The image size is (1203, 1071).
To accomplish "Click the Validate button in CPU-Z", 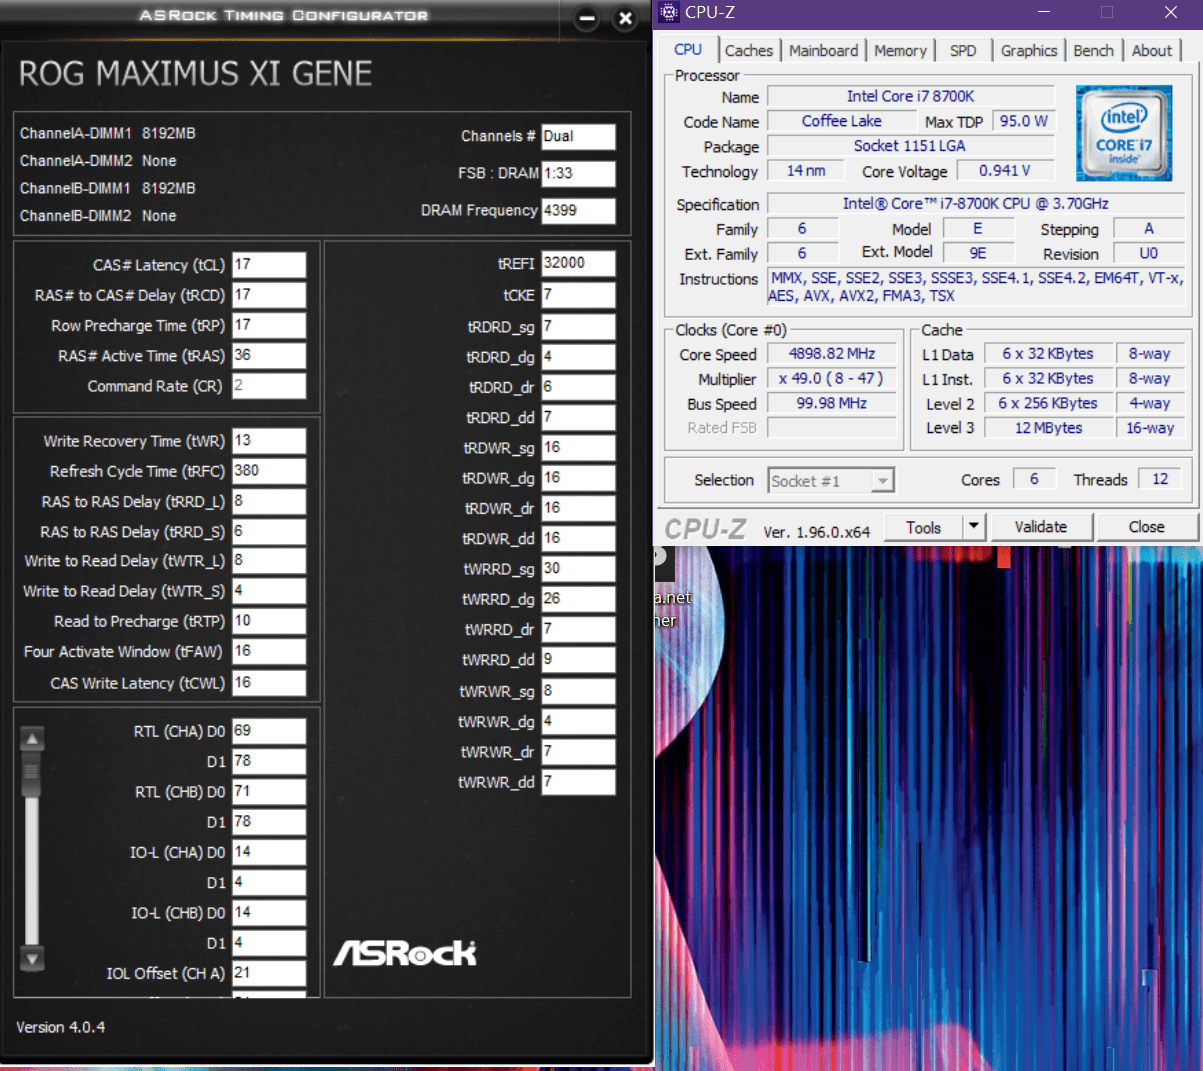I will click(1041, 527).
